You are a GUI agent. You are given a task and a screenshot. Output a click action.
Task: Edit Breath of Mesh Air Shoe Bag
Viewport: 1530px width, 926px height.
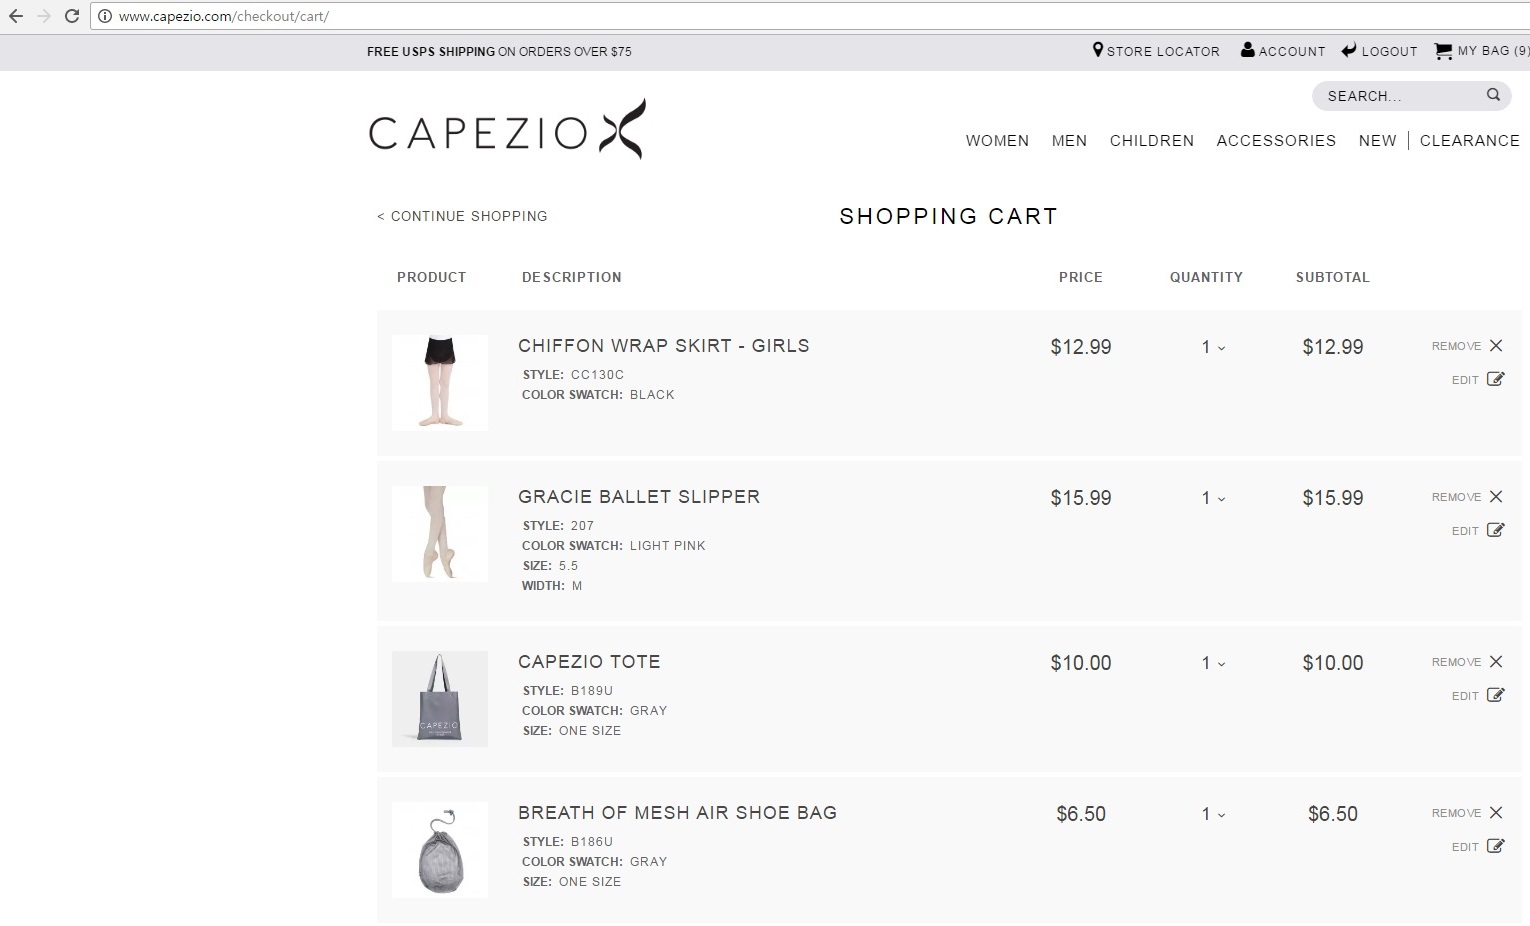pyautogui.click(x=1478, y=847)
